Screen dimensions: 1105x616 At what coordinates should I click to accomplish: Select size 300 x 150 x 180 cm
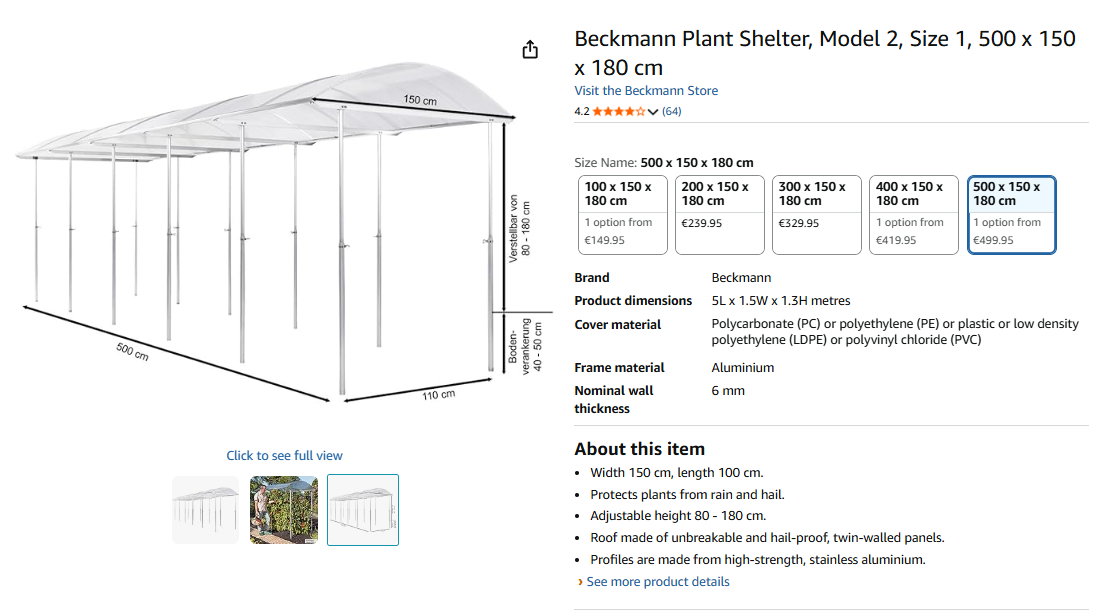tap(817, 215)
